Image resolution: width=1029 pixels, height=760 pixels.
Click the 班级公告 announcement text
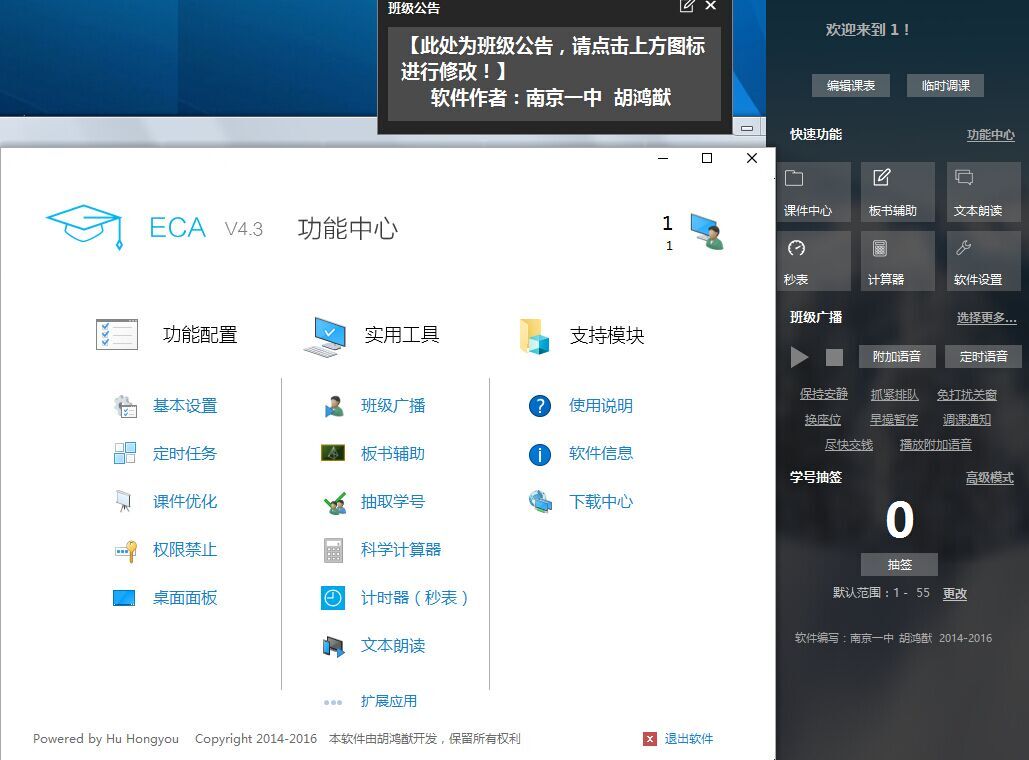coord(555,72)
